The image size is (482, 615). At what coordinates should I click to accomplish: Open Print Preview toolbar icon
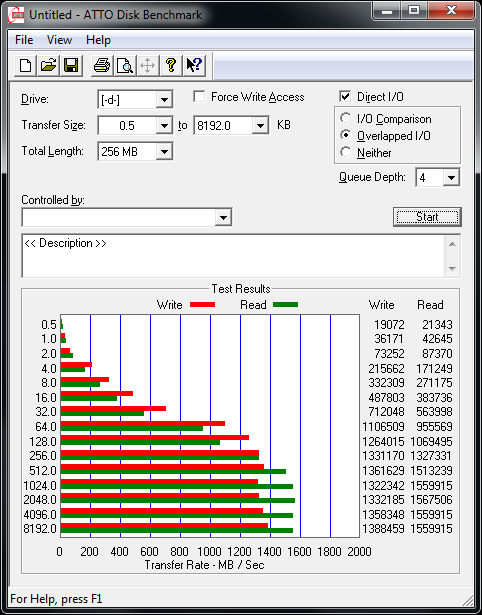pyautogui.click(x=125, y=65)
